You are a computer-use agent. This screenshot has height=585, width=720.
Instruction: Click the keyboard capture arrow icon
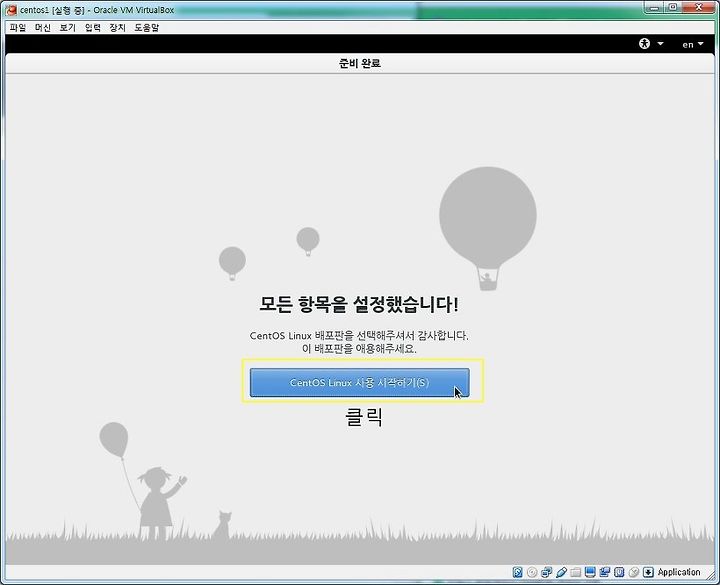click(x=648, y=572)
